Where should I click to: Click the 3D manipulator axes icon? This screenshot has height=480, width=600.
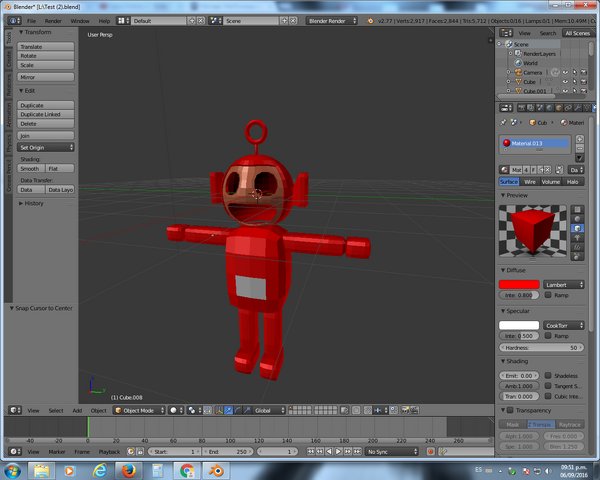click(219, 410)
